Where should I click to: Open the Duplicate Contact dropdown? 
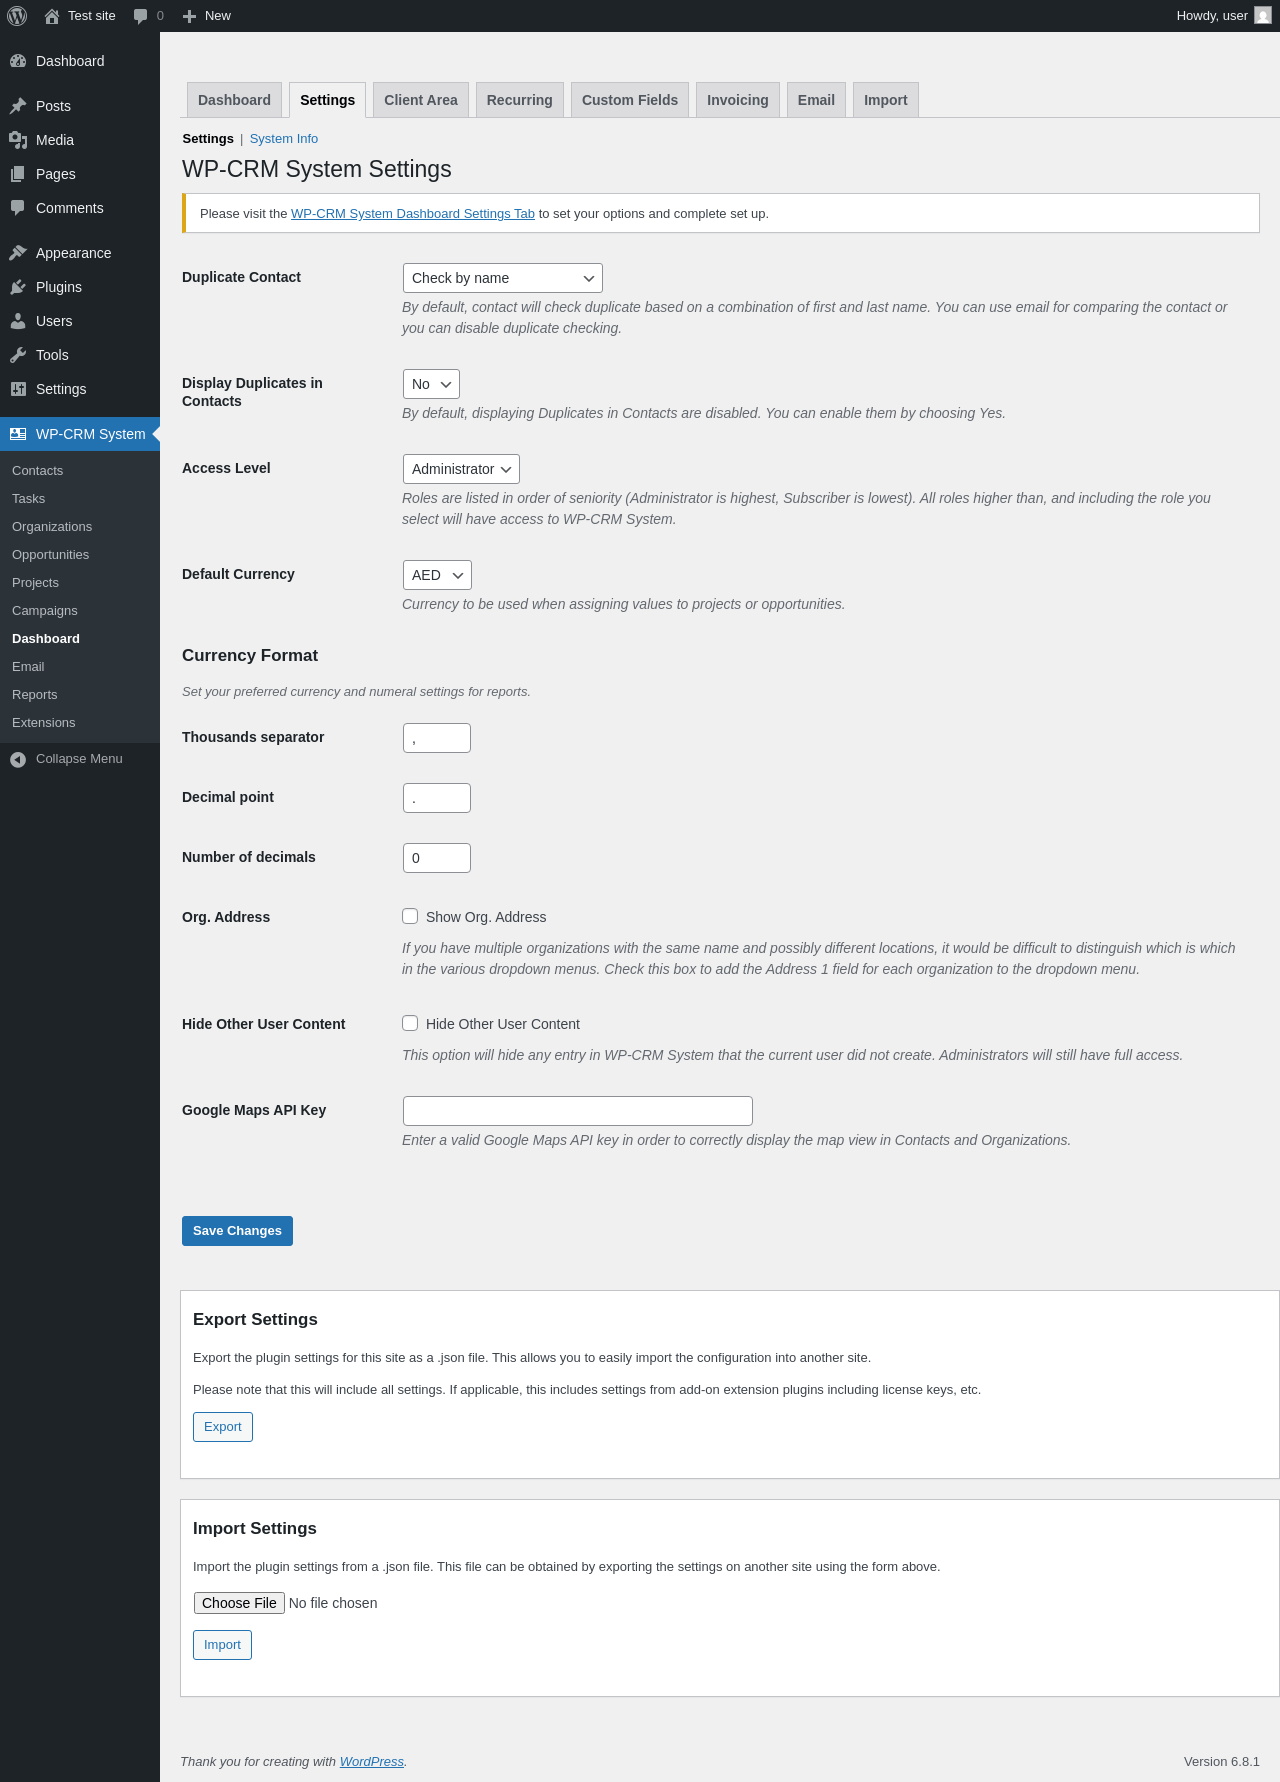(x=503, y=278)
